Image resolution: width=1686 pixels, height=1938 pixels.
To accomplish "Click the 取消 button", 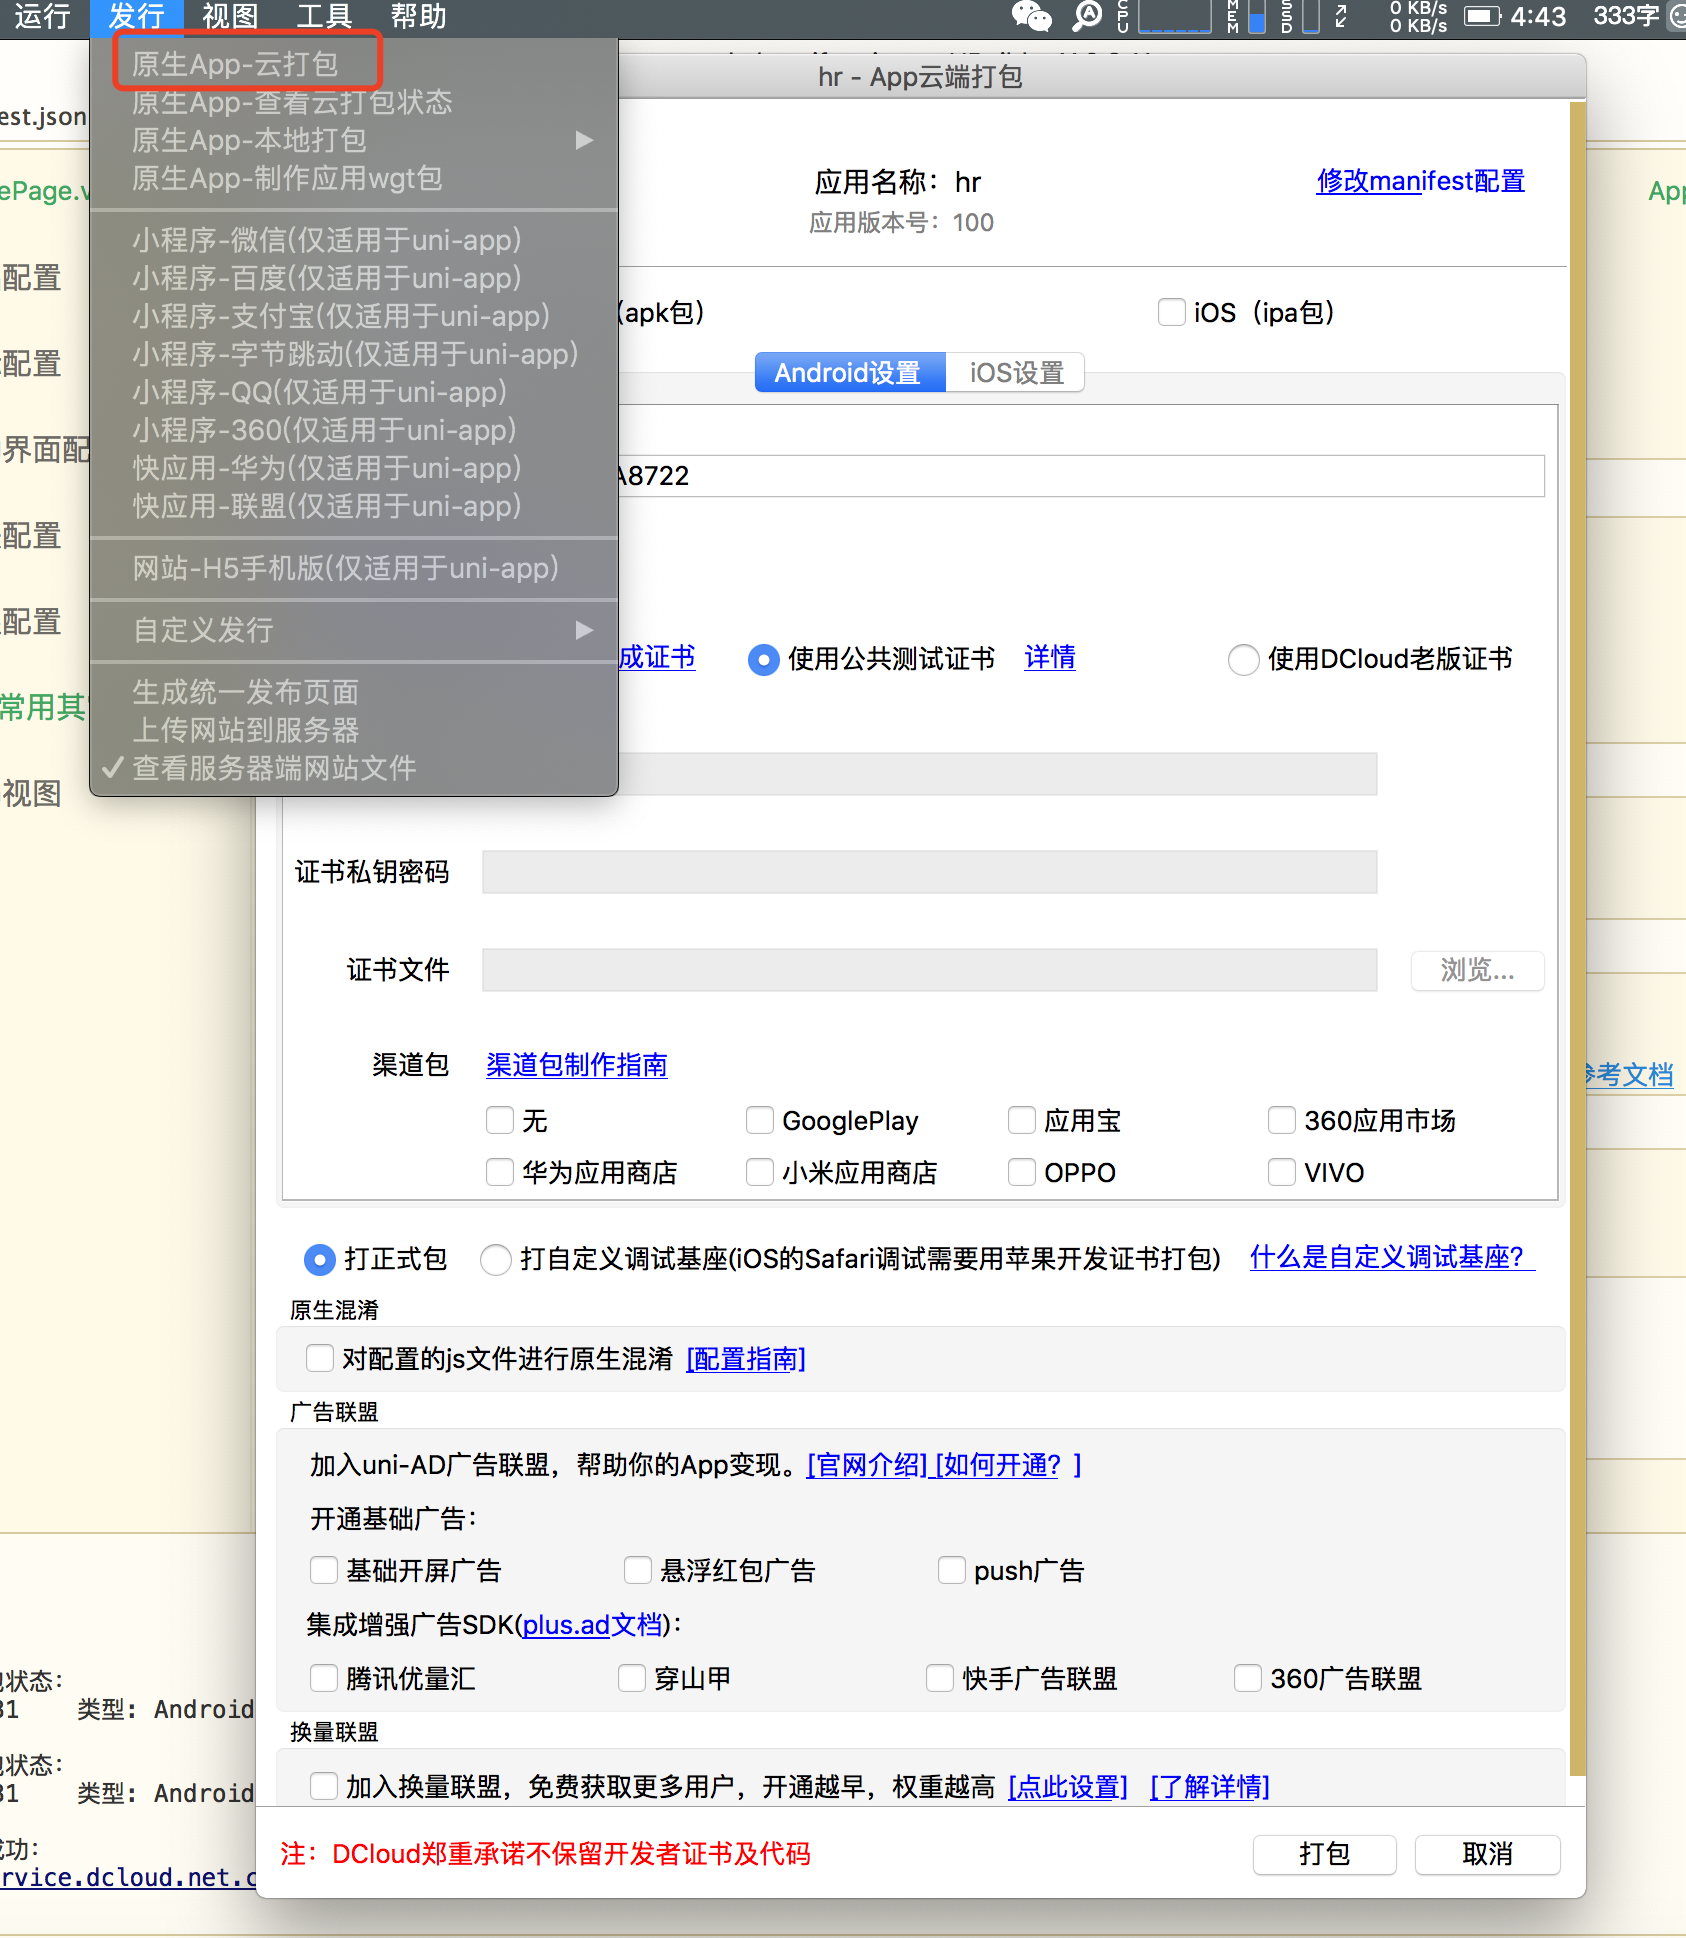I will coord(1488,1855).
